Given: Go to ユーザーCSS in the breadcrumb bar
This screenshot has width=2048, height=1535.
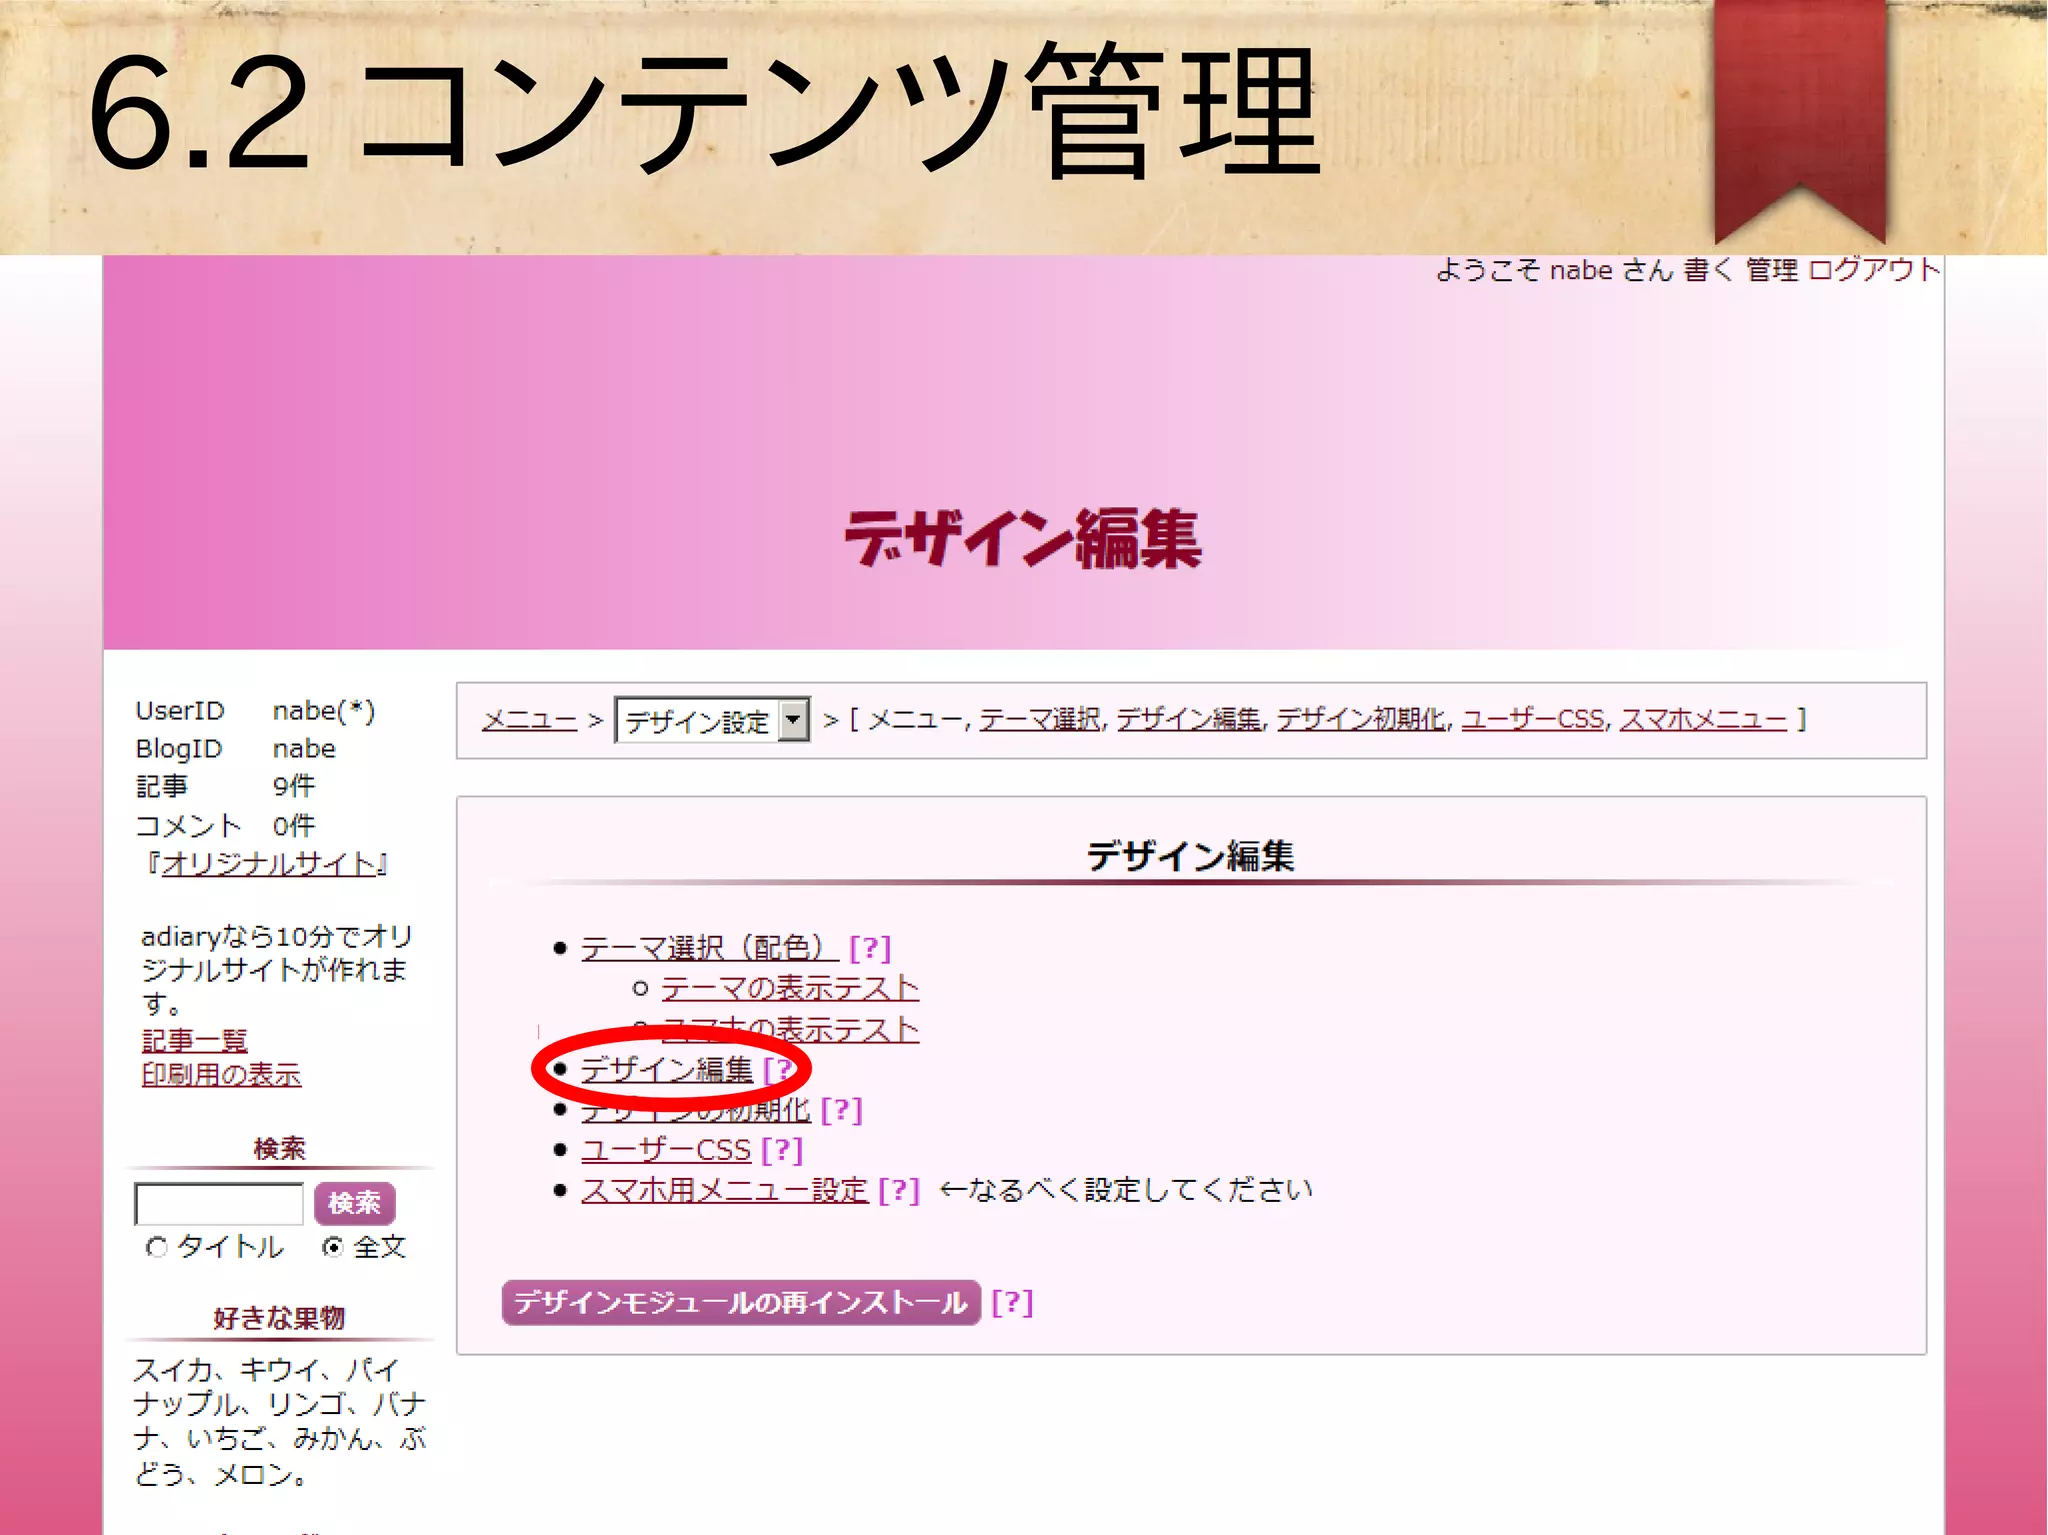Looking at the screenshot, I should 1532,719.
